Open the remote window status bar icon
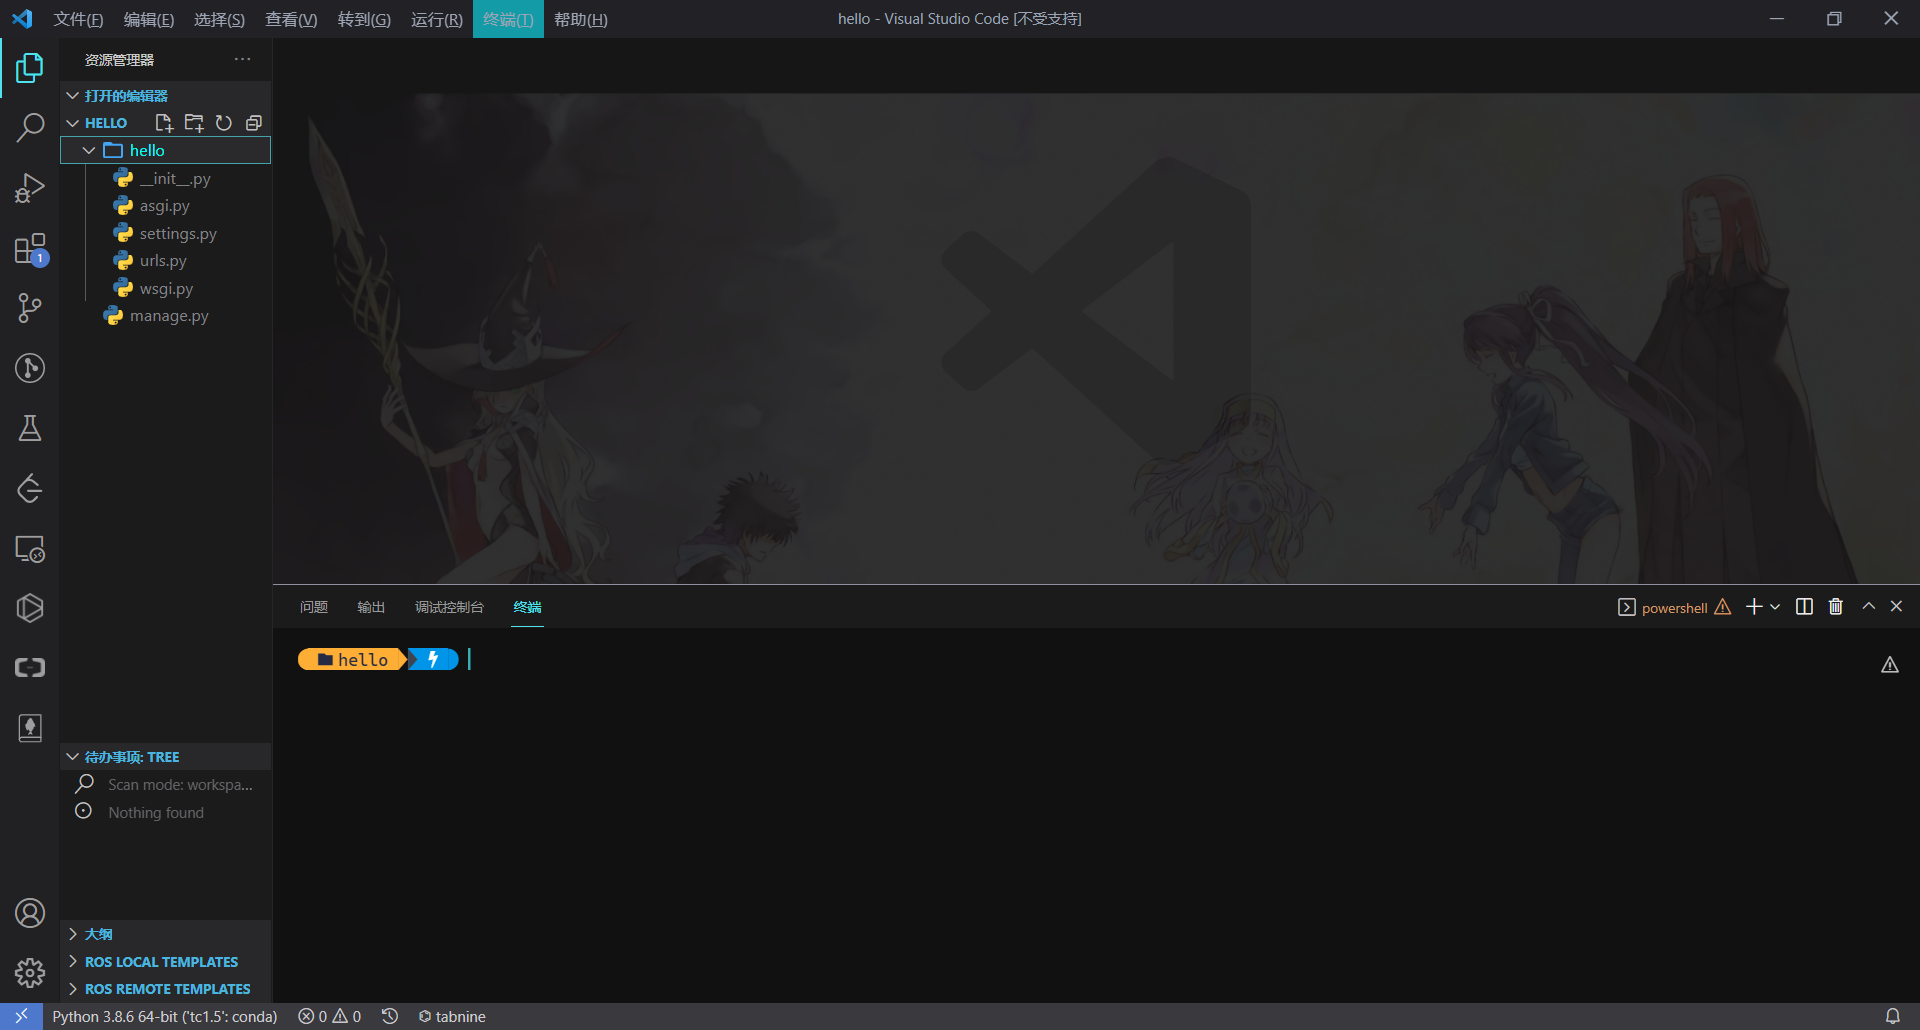1920x1030 pixels. click(21, 1016)
